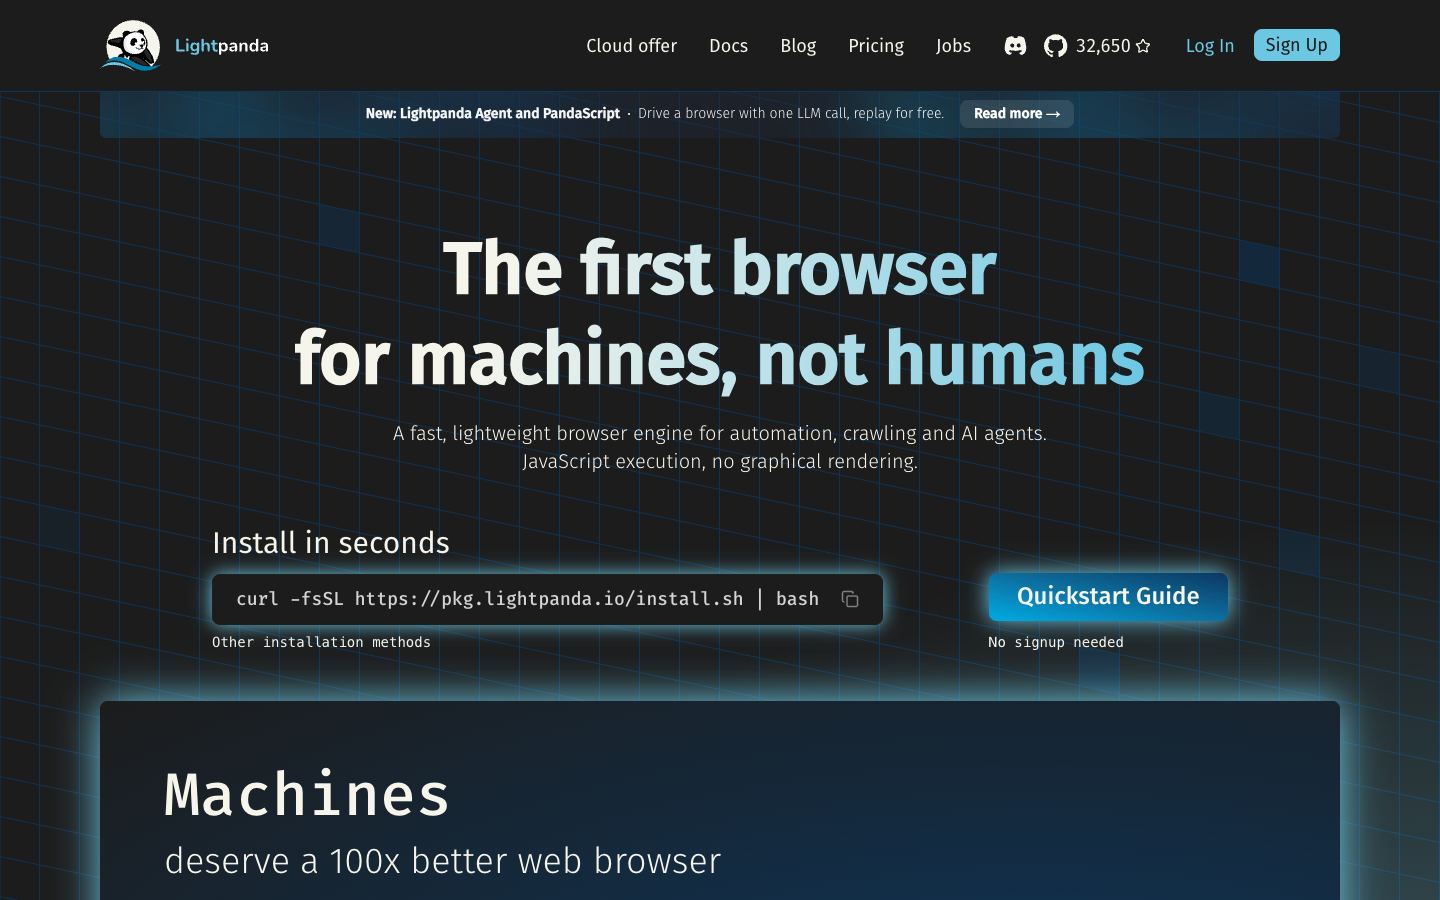Open the Pricing page
1440x900 pixels.
tap(876, 46)
